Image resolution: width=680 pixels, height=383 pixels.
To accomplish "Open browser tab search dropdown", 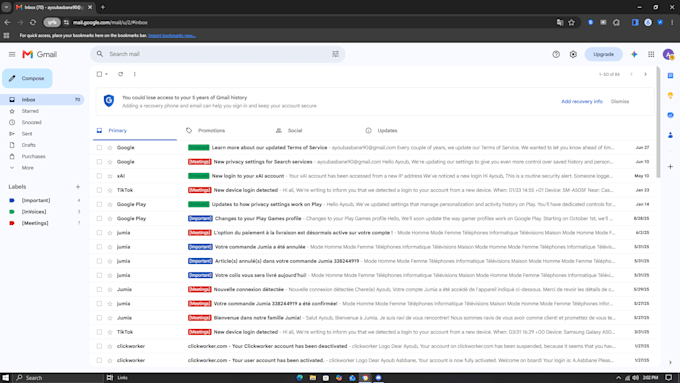I will point(7,7).
